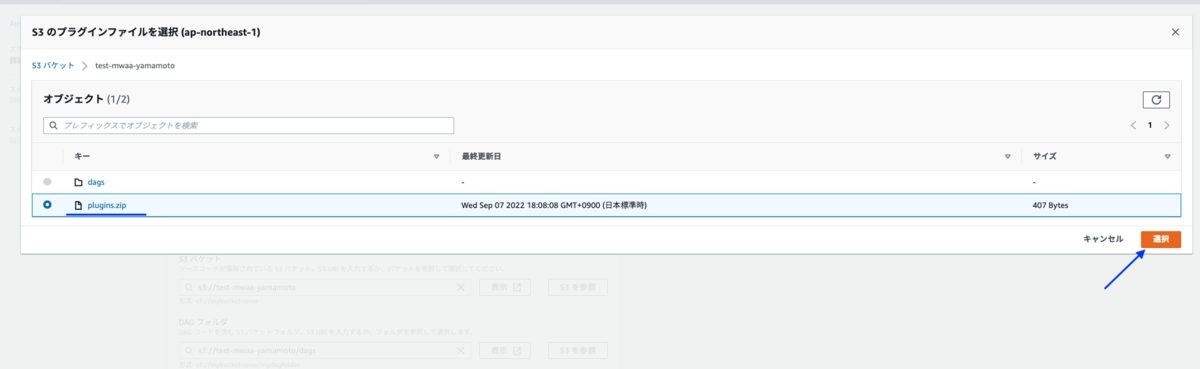Open the dags folder link
The image size is (1200, 369).
click(96, 182)
